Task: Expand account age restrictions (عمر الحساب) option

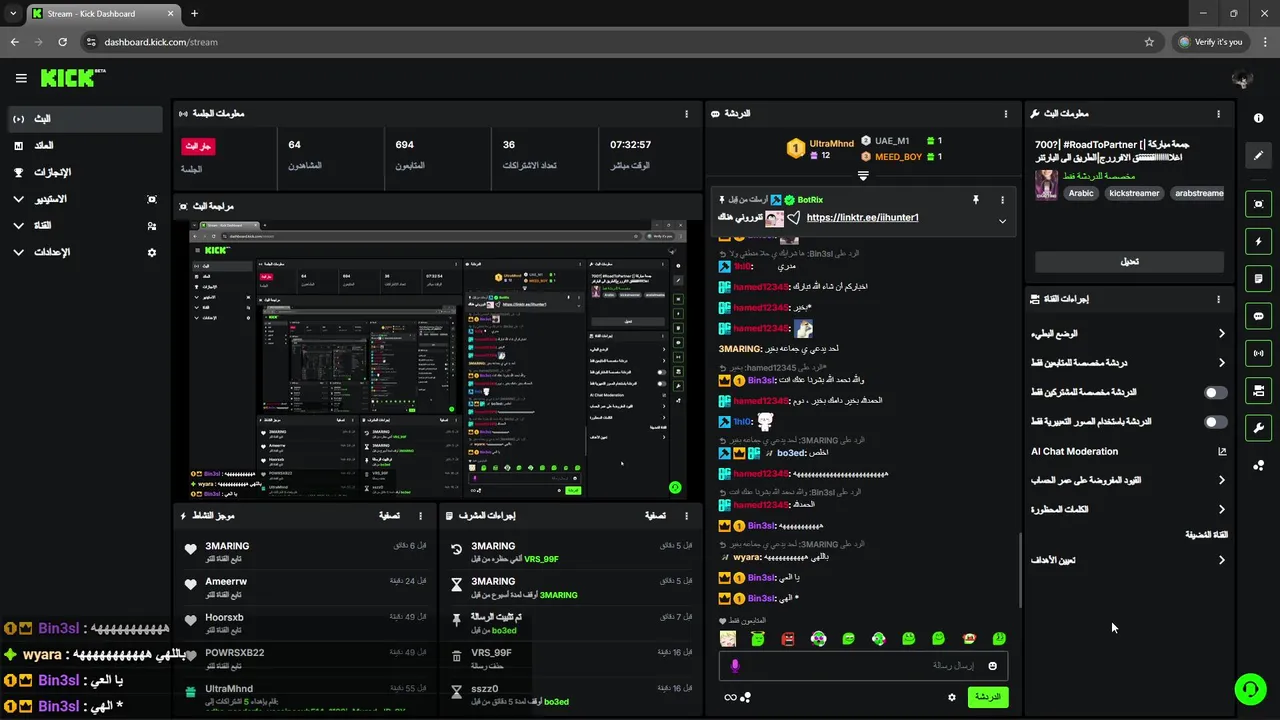Action: click(x=1221, y=481)
